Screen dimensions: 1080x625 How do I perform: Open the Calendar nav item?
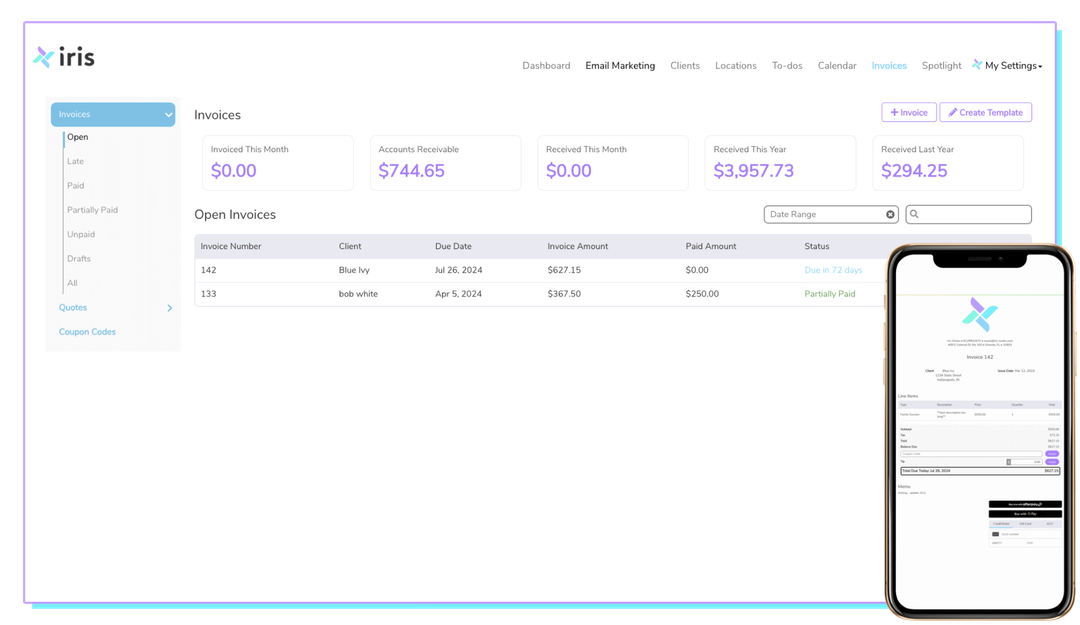pyautogui.click(x=837, y=66)
